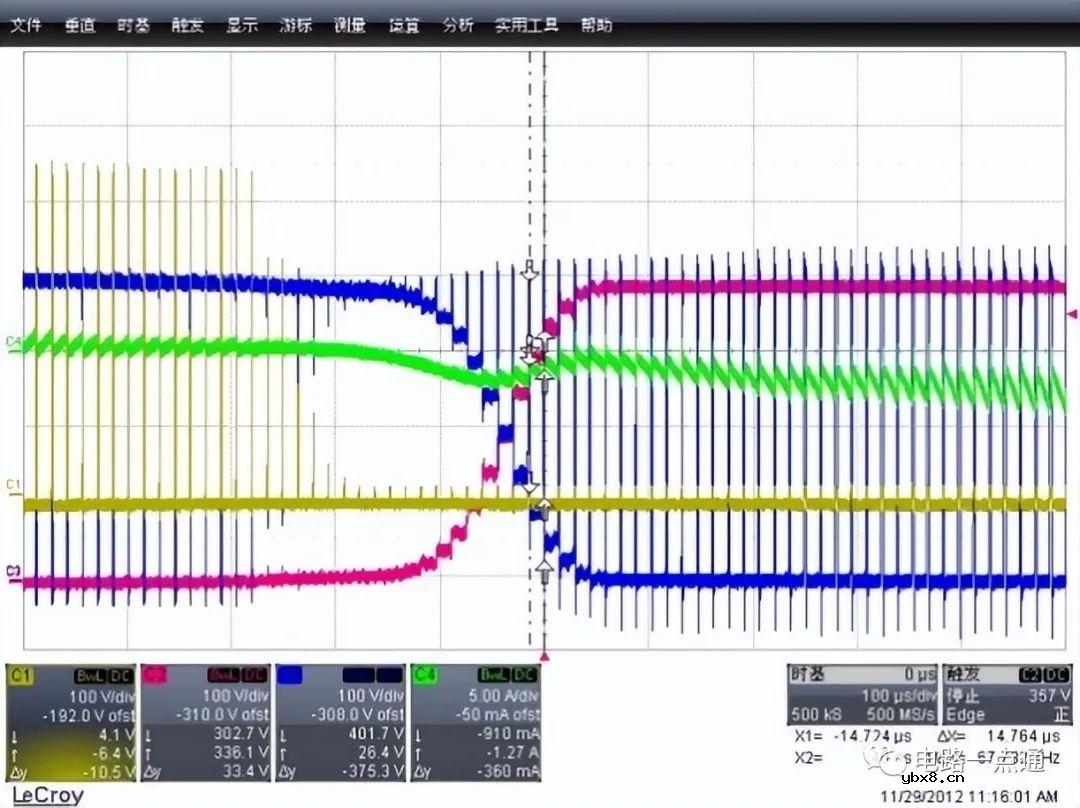Click the trigger position marker below the grid
Screen dimensions: 1080x808
[x=545, y=656]
